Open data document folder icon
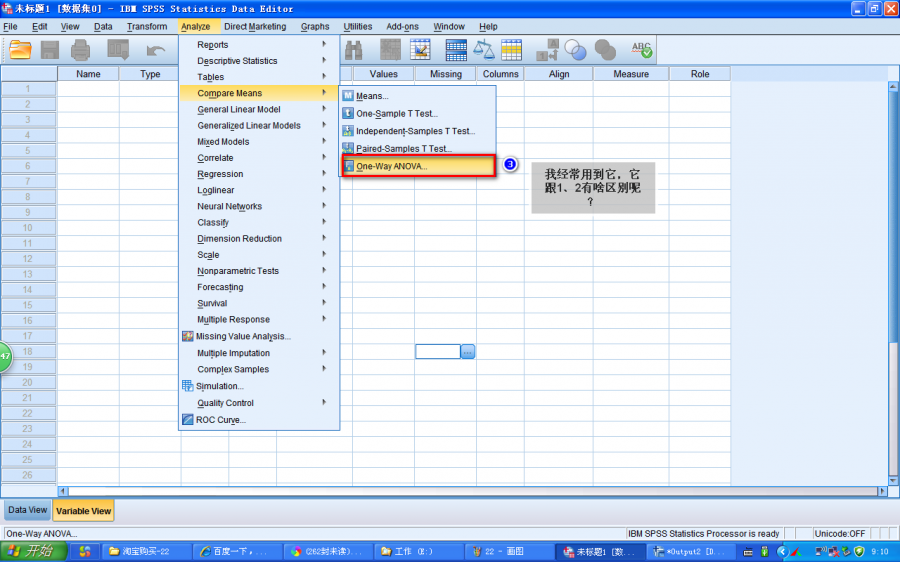Image resolution: width=900 pixels, height=562 pixels. (20, 50)
